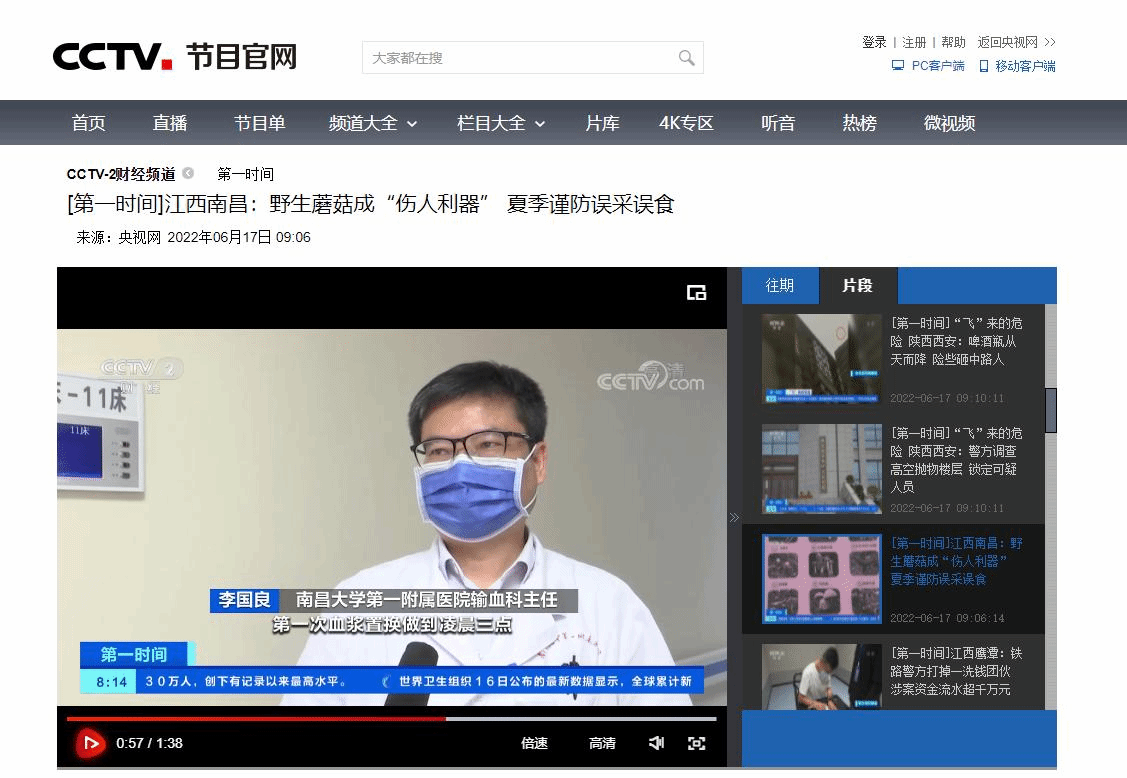Screen dimensions: 1127x778
Task: Mute the video with speaker icon
Action: [x=656, y=743]
